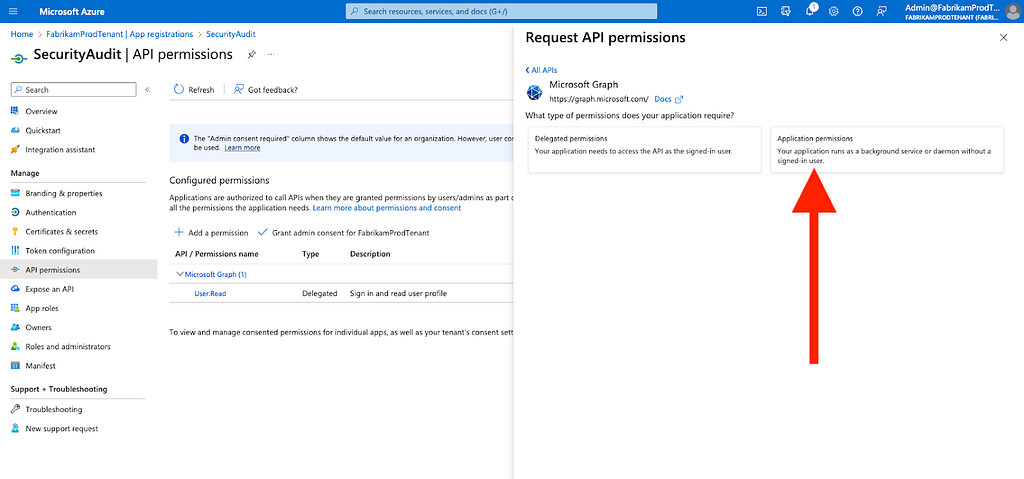
Task: Open the Microsoft Graph Docs link
Action: (669, 99)
